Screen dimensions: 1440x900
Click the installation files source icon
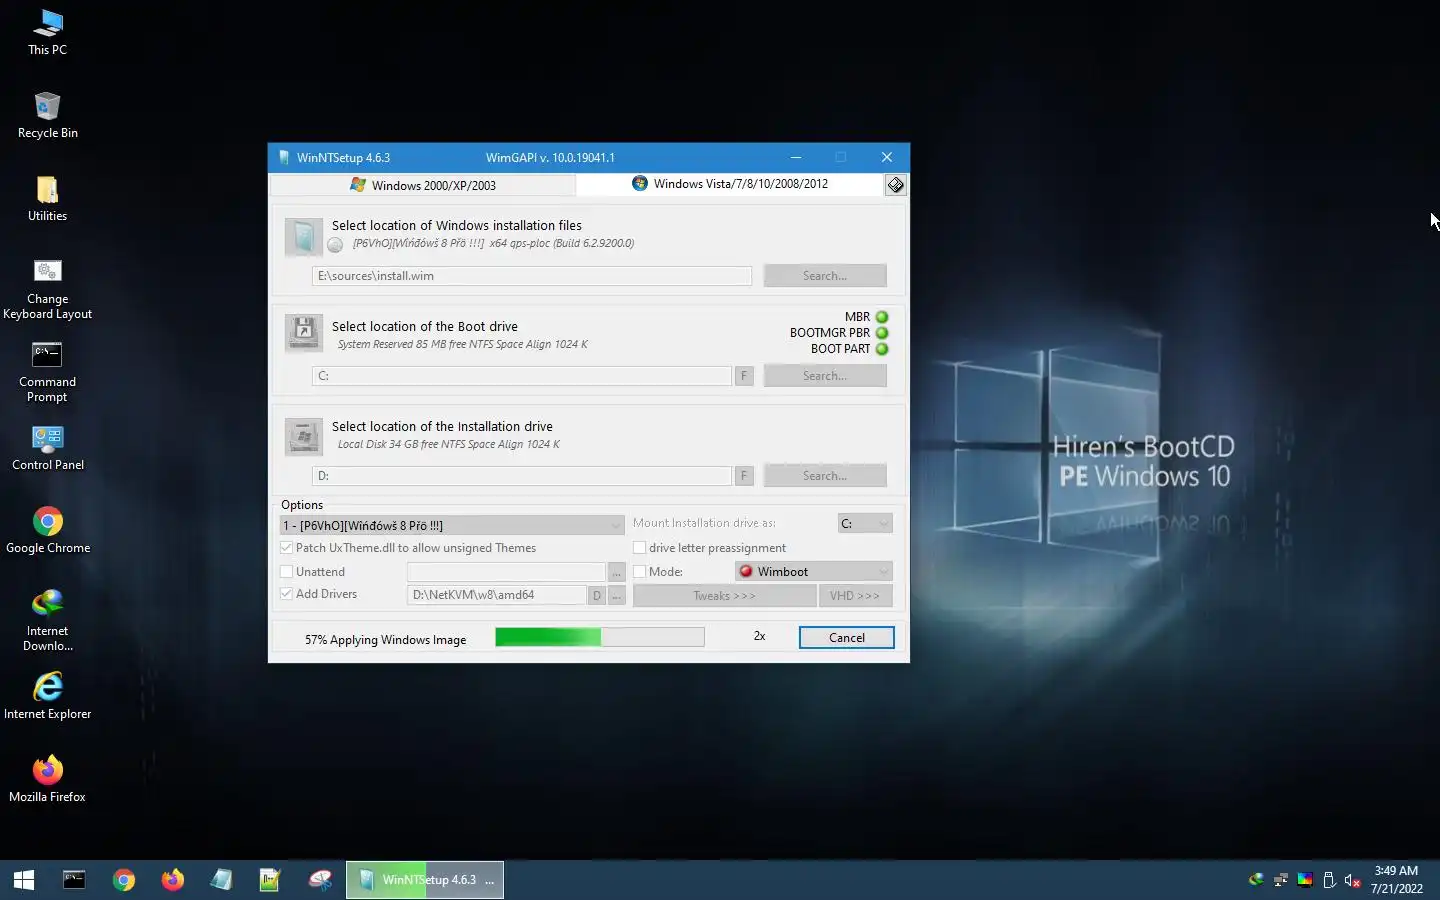click(303, 238)
